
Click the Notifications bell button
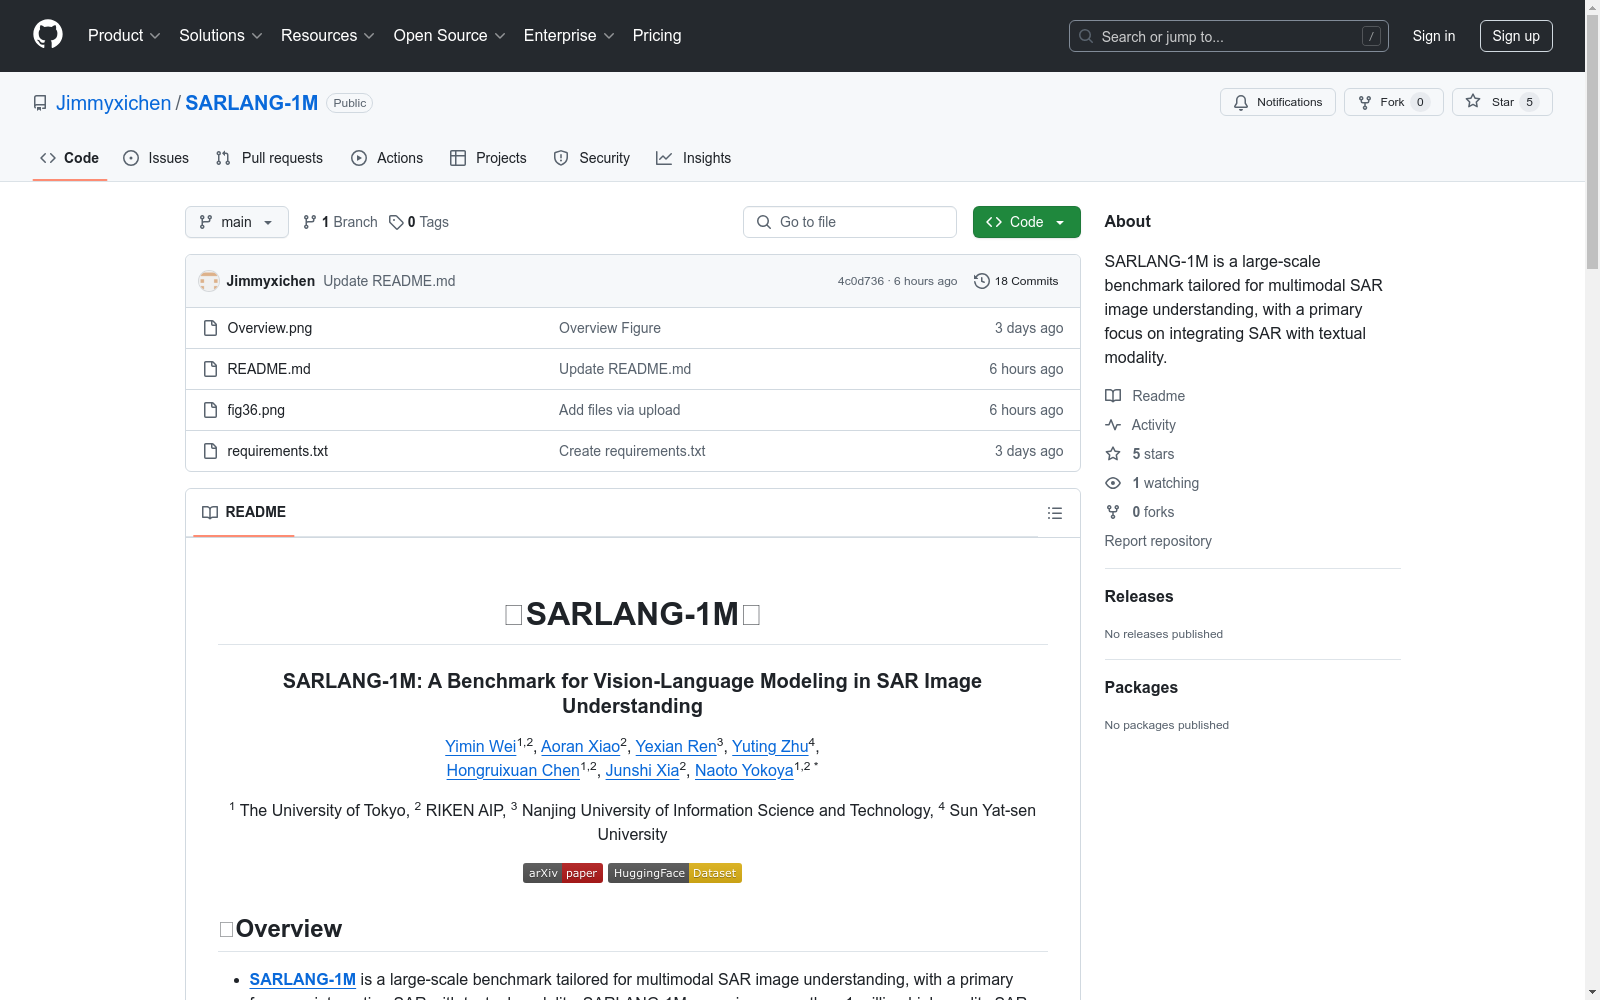pos(1277,102)
